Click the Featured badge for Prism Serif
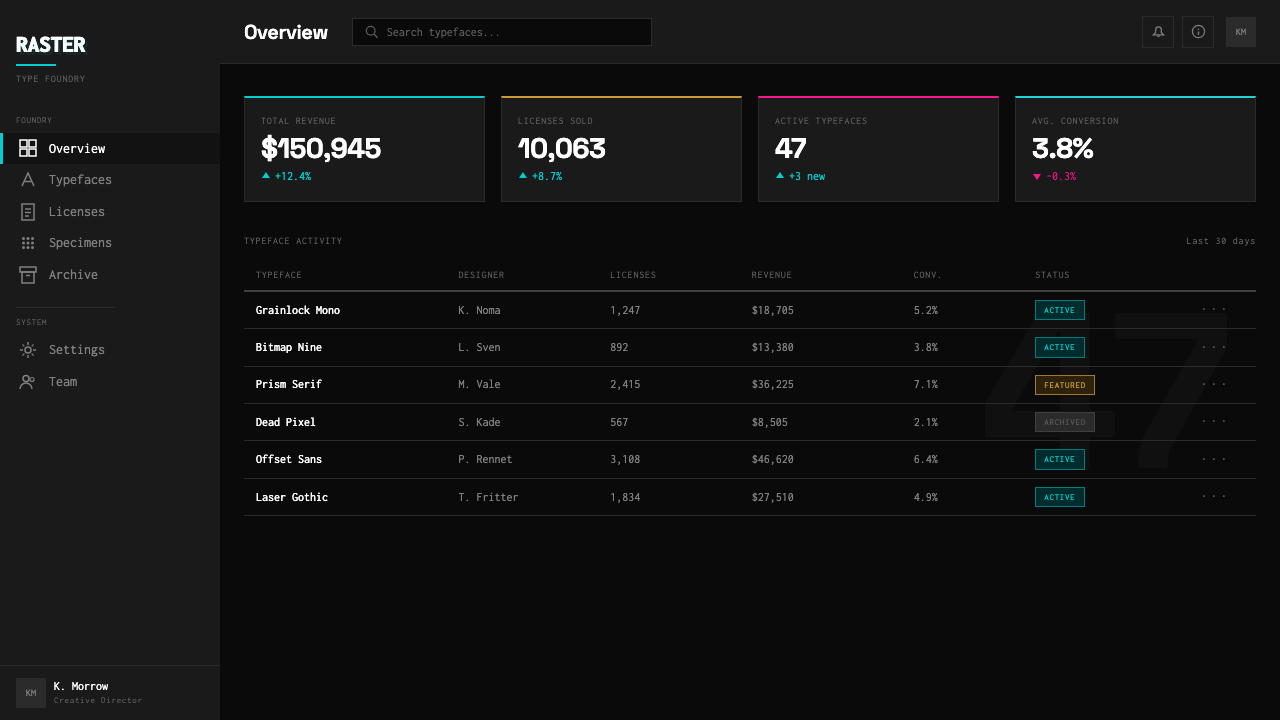This screenshot has height=720, width=1280. pos(1065,385)
